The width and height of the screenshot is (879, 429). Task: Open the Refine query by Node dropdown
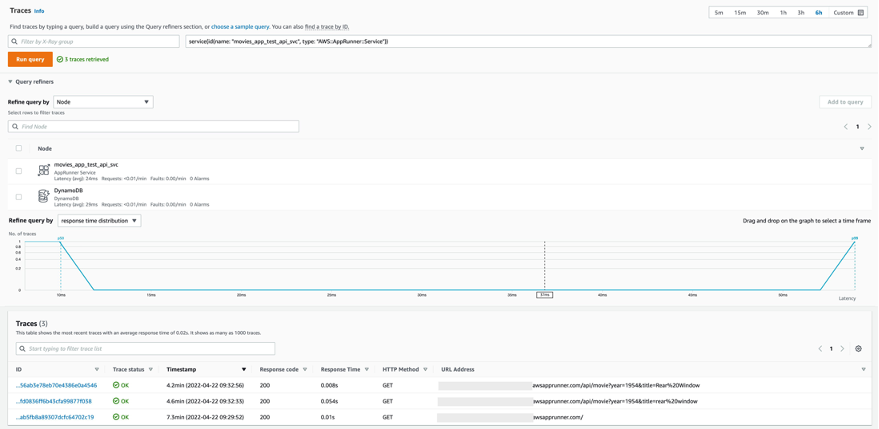point(103,102)
